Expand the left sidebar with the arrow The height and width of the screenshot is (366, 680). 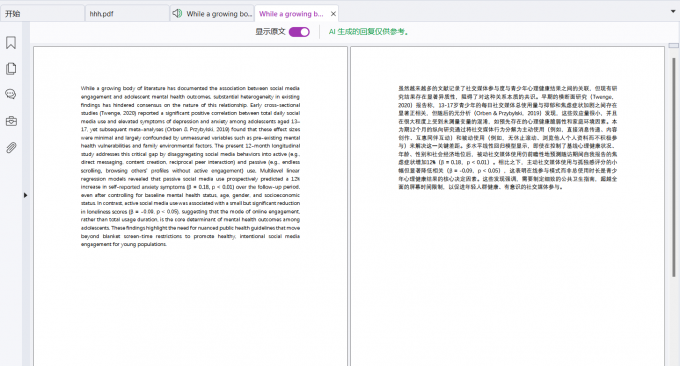[x=25, y=195]
